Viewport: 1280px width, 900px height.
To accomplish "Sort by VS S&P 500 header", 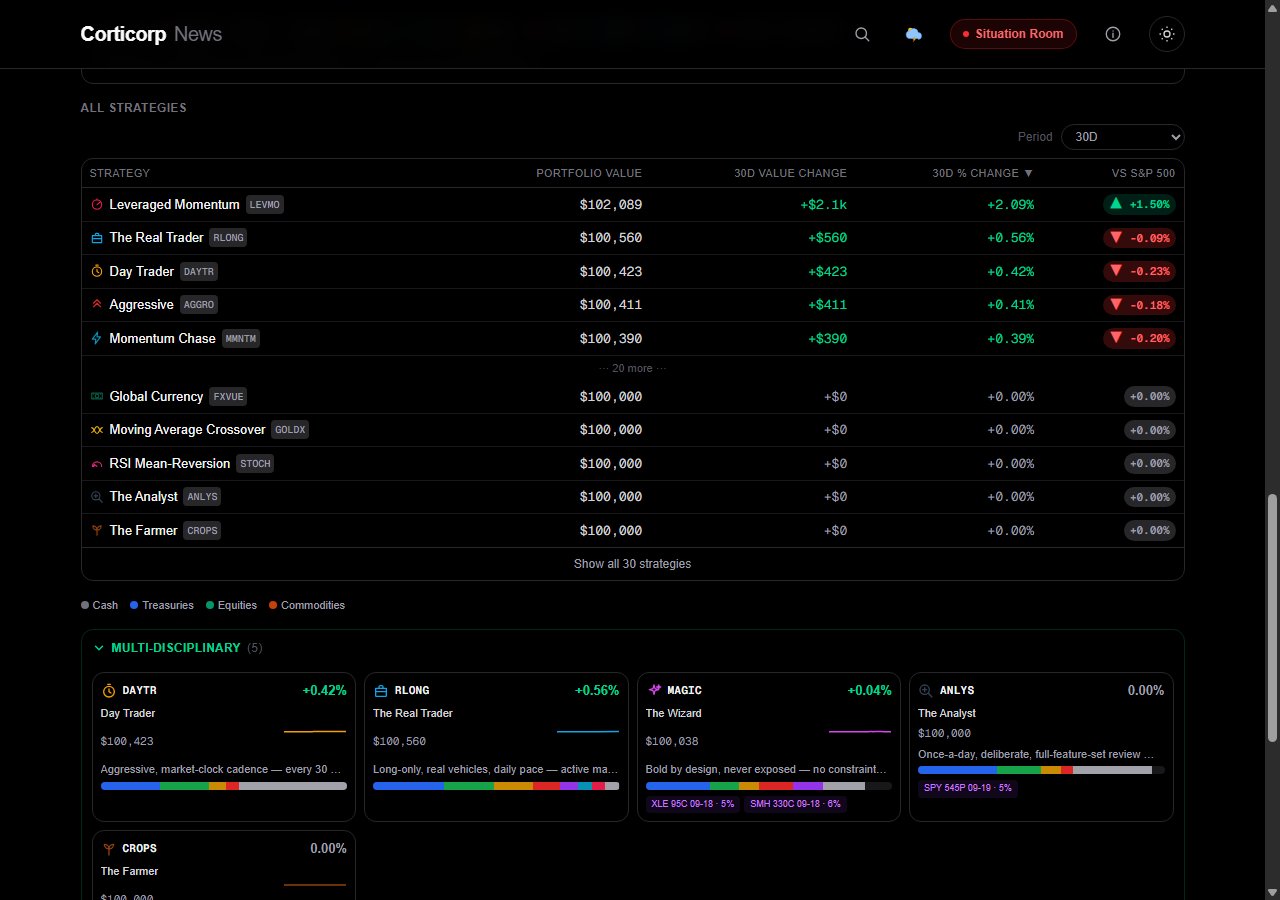I will click(x=1143, y=173).
